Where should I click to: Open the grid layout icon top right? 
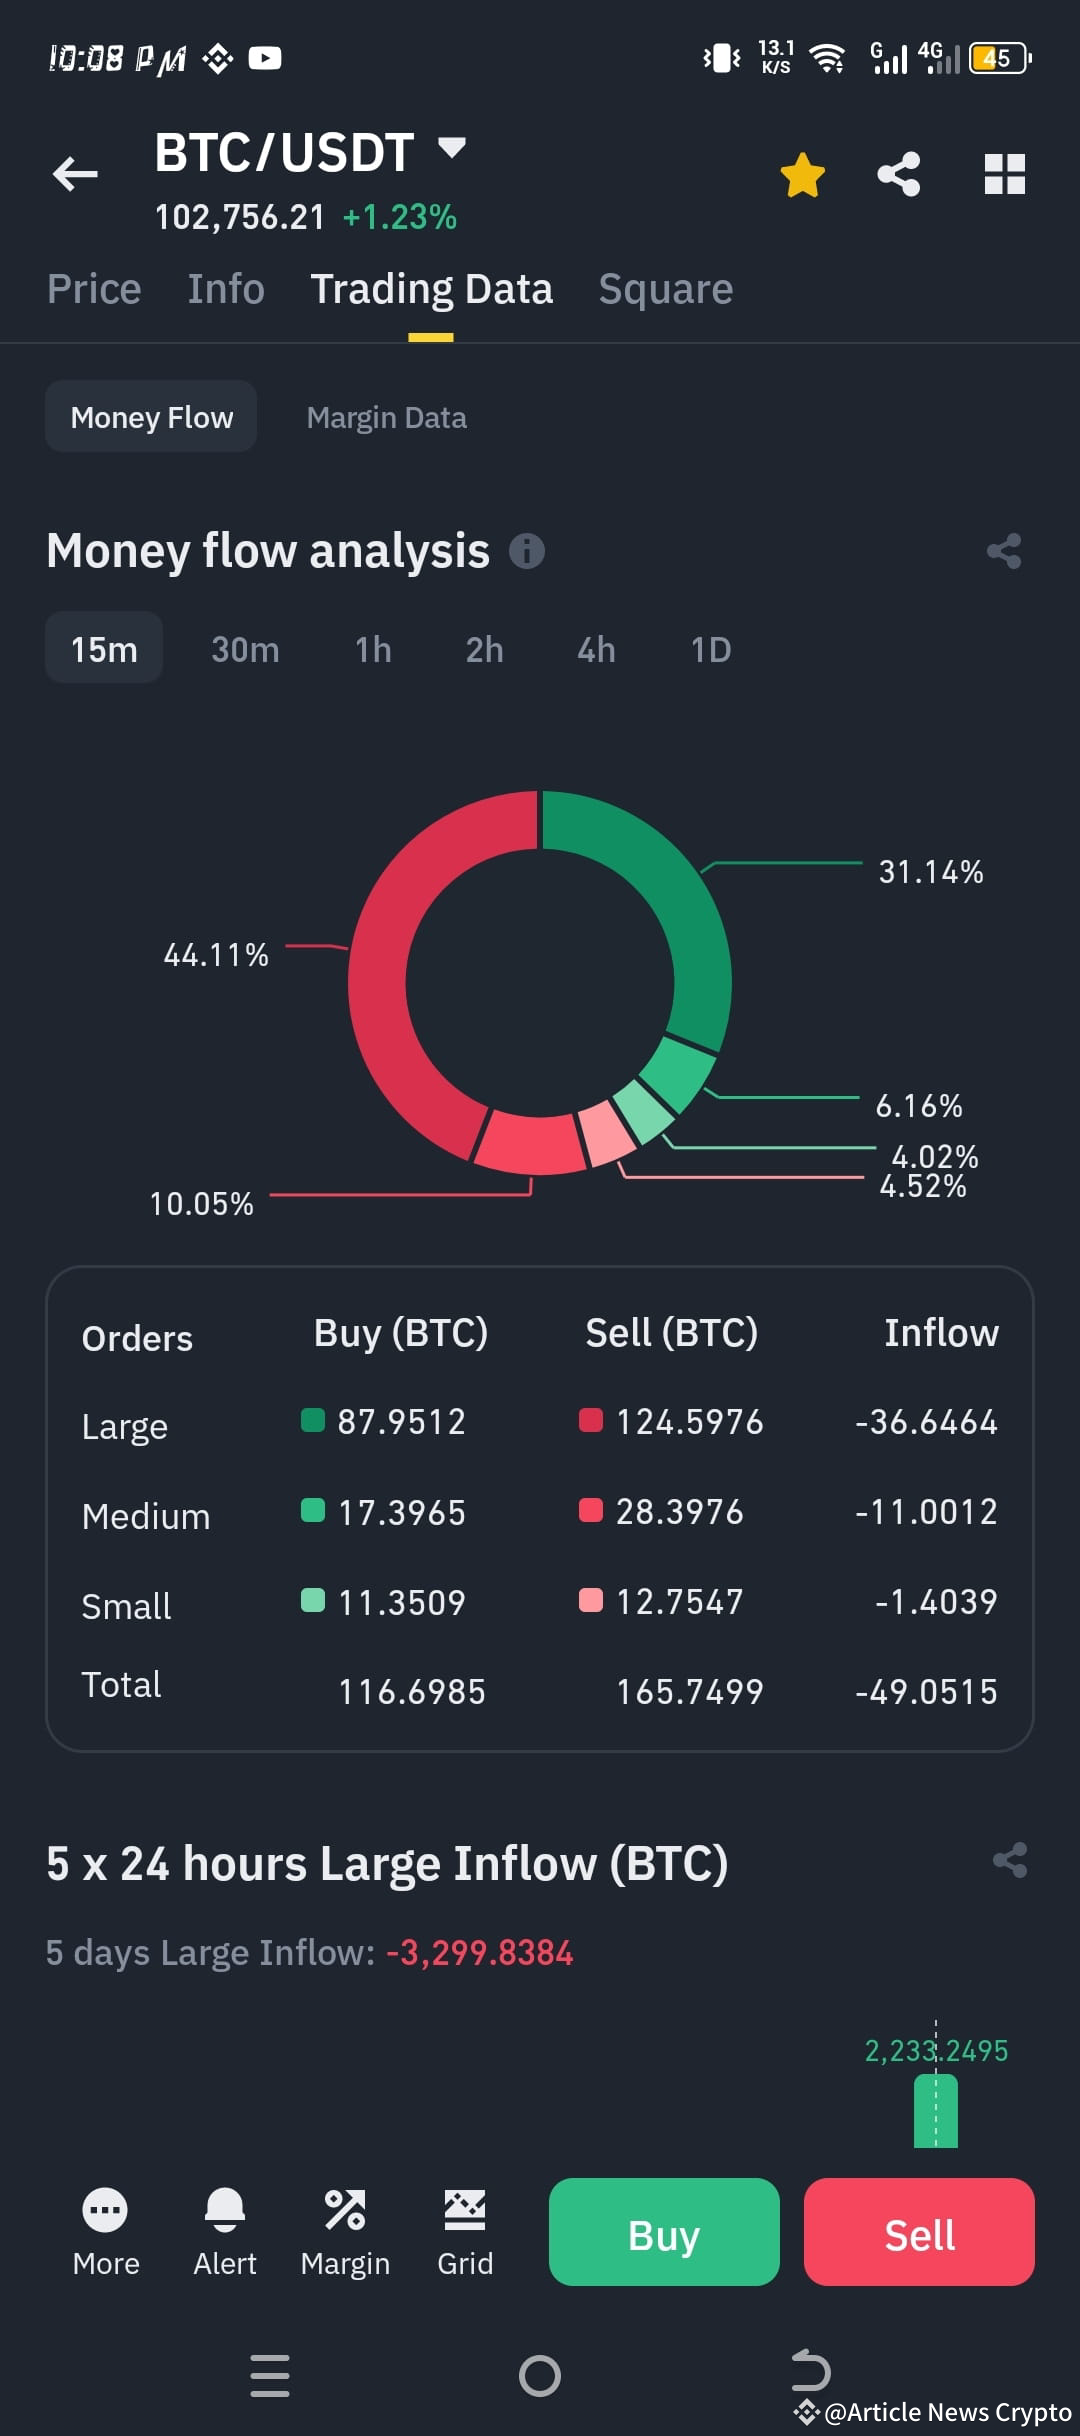[1004, 173]
